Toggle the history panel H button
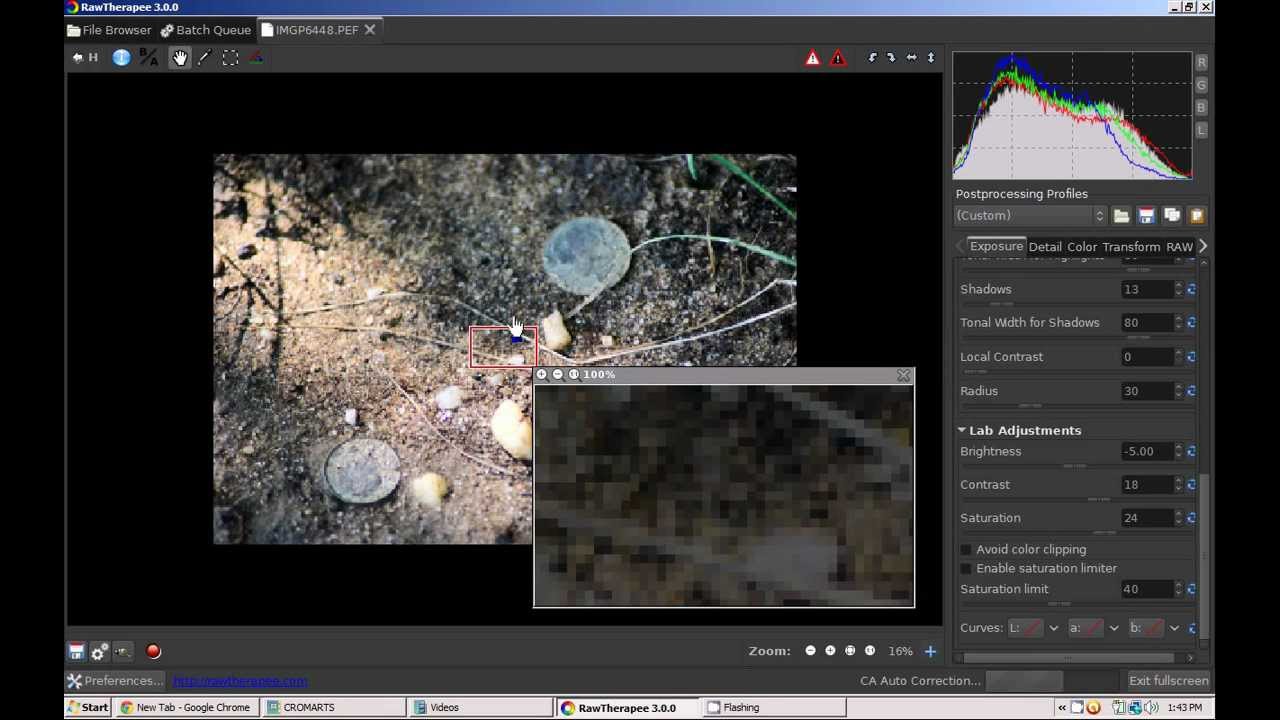Viewport: 1280px width, 720px height. click(85, 58)
